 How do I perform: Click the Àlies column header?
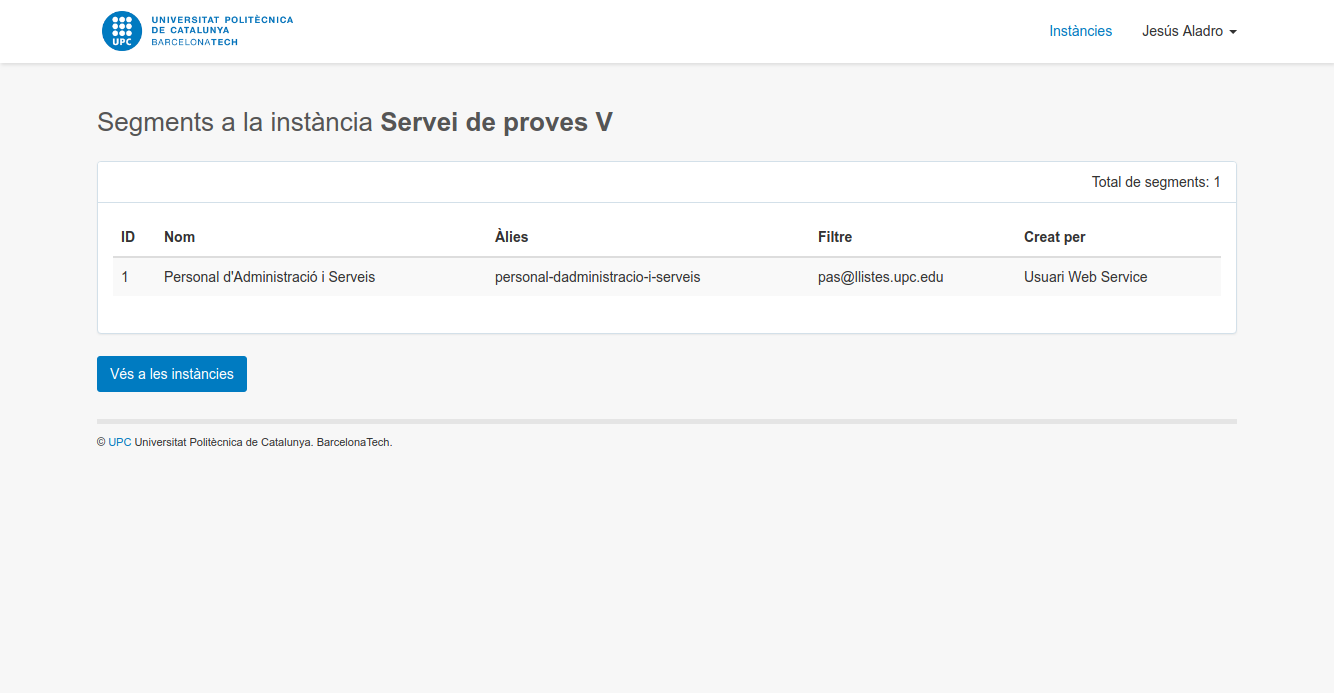click(x=511, y=237)
